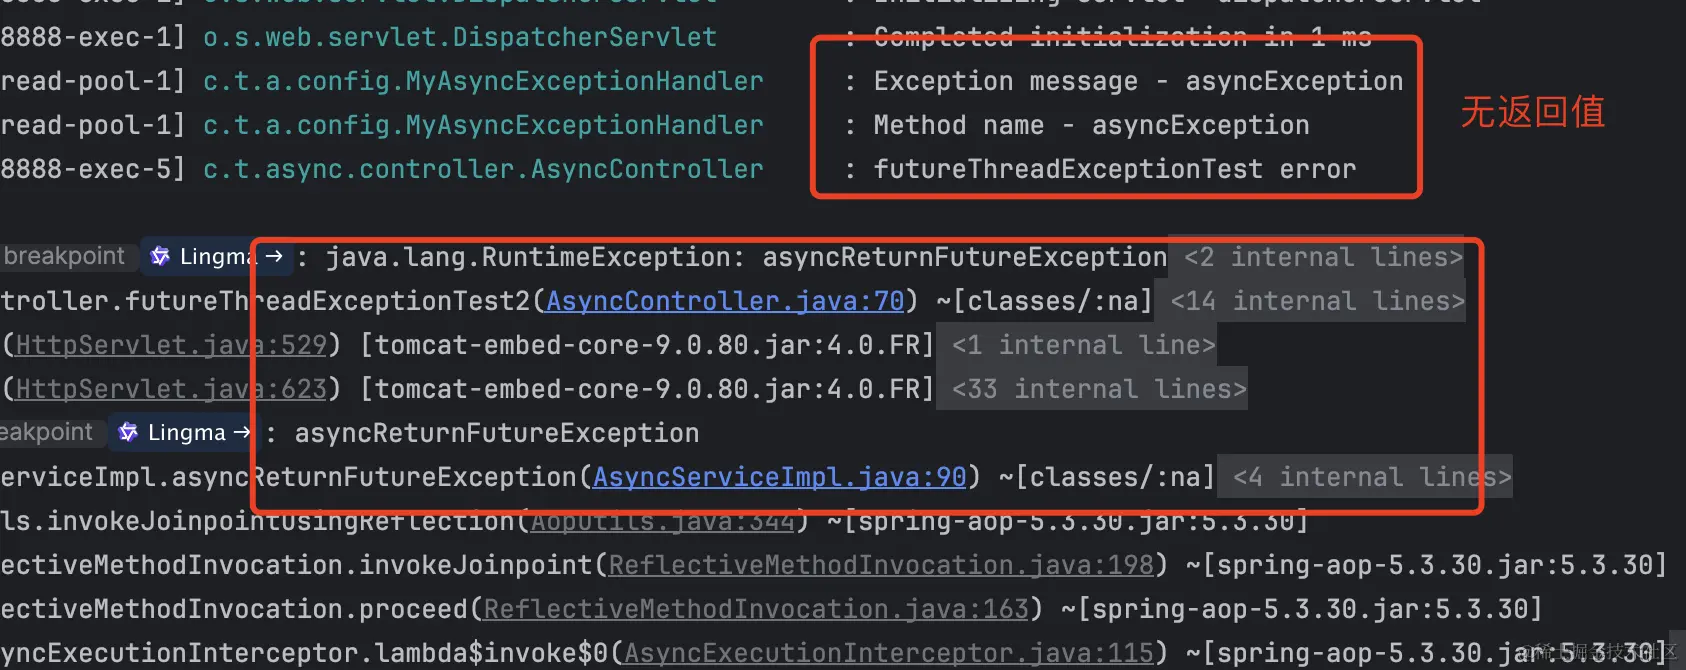
Task: Open the AsyncController.java:70 link
Action: click(725, 301)
